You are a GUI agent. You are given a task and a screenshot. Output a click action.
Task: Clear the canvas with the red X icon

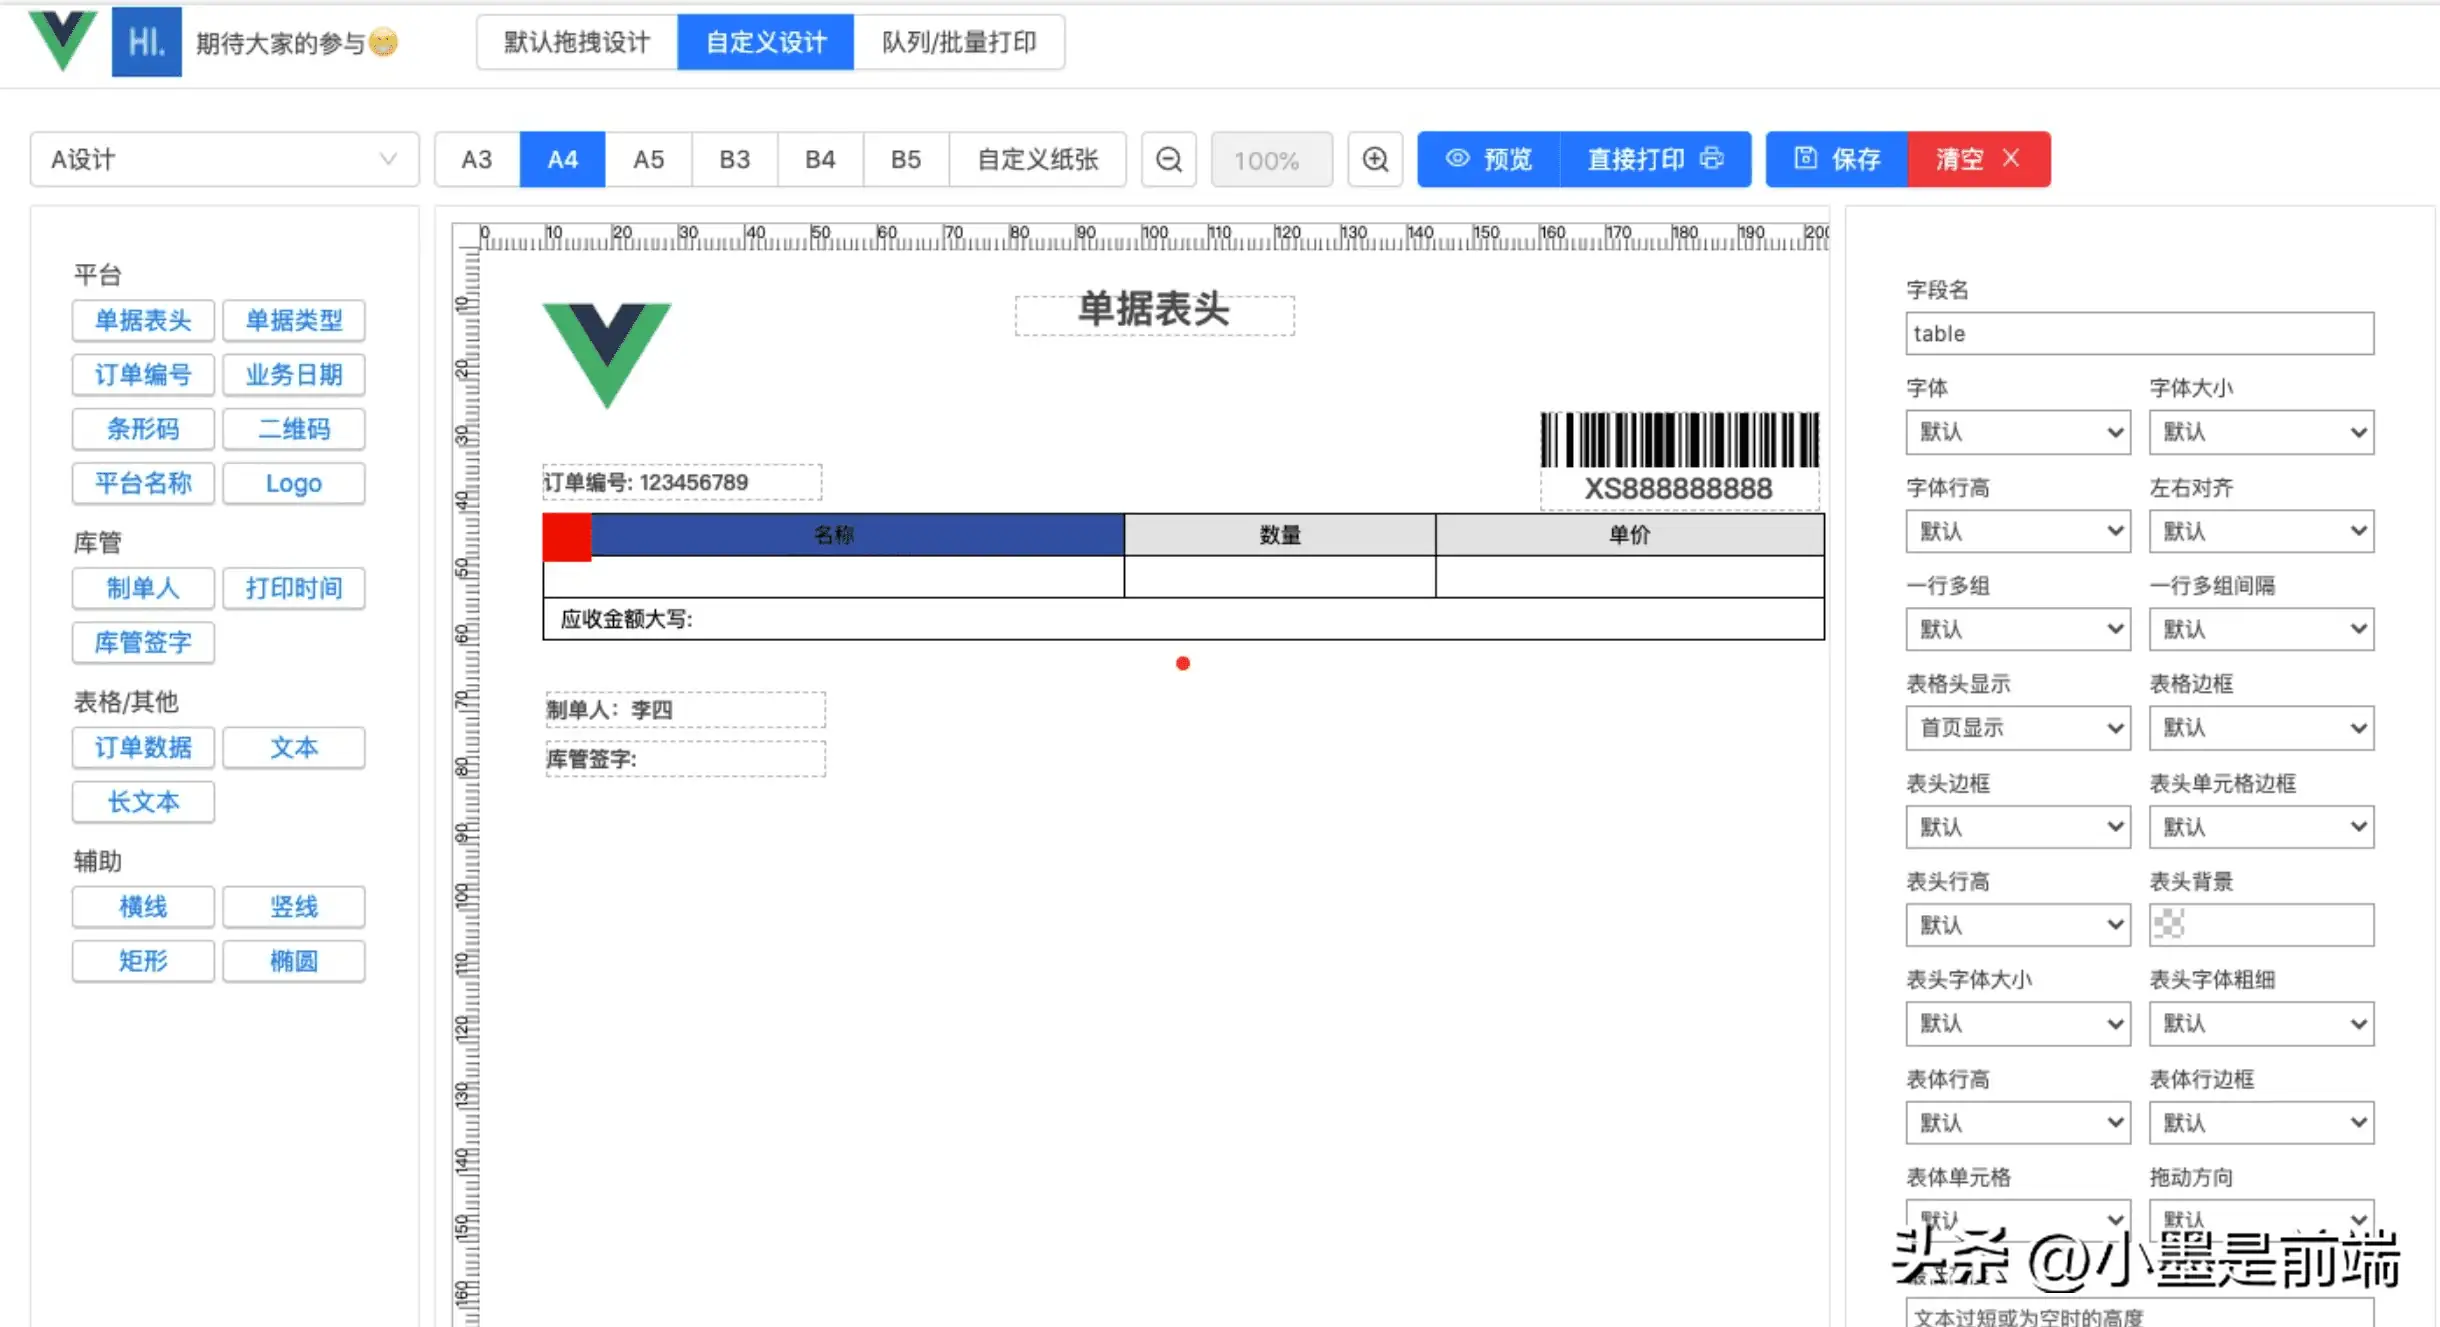point(2011,159)
